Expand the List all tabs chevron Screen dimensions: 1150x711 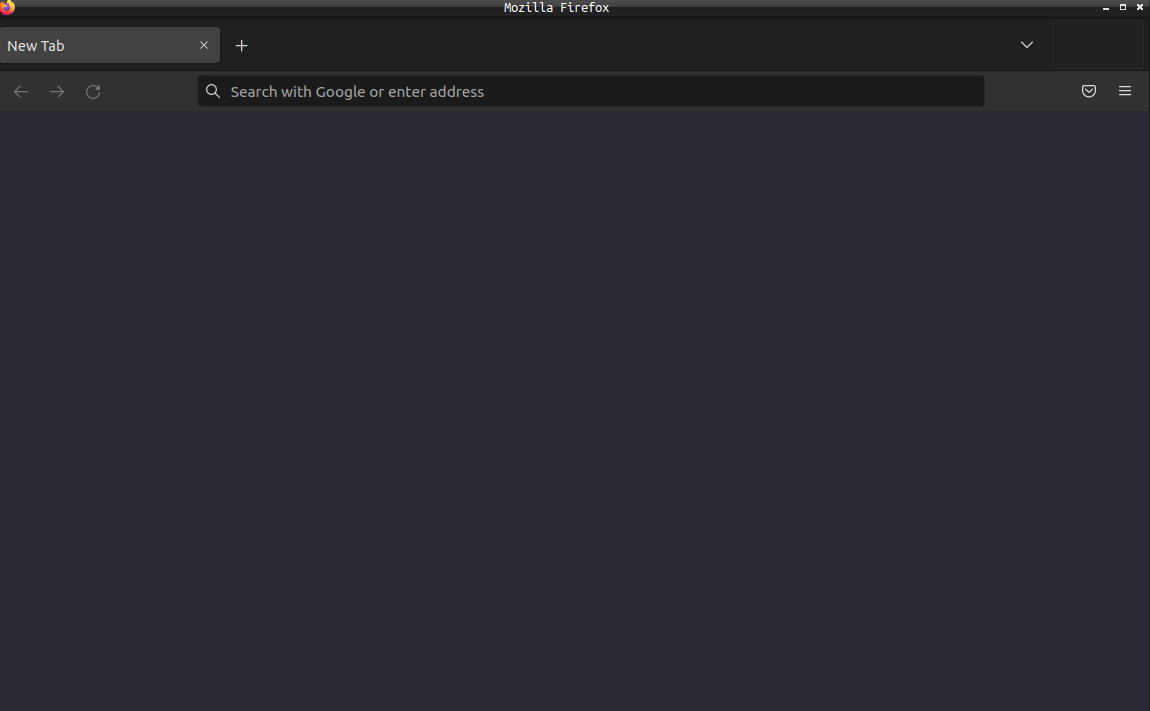click(x=1027, y=45)
